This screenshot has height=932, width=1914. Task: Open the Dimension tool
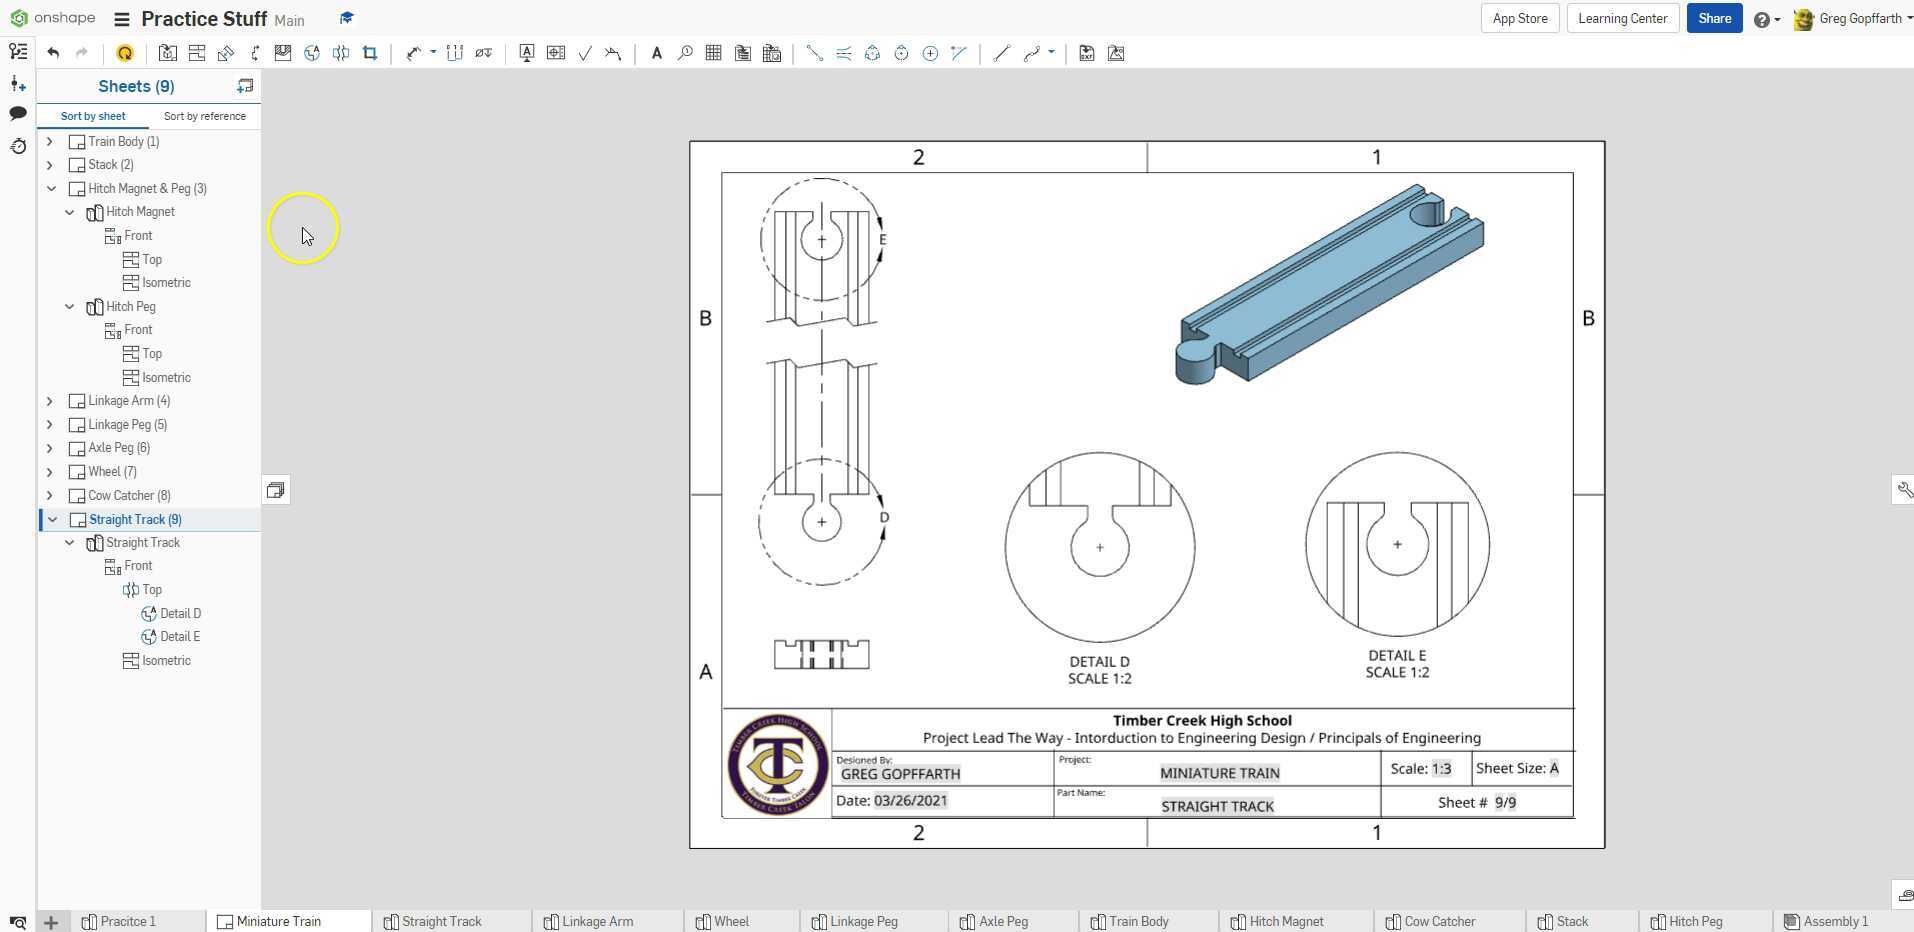pos(415,53)
